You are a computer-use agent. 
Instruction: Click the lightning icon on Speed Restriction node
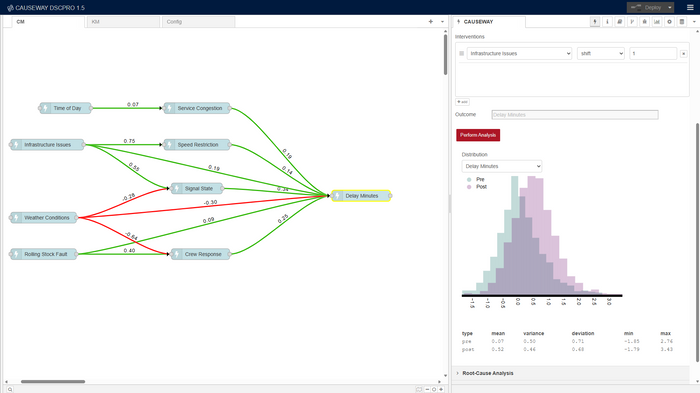point(169,145)
